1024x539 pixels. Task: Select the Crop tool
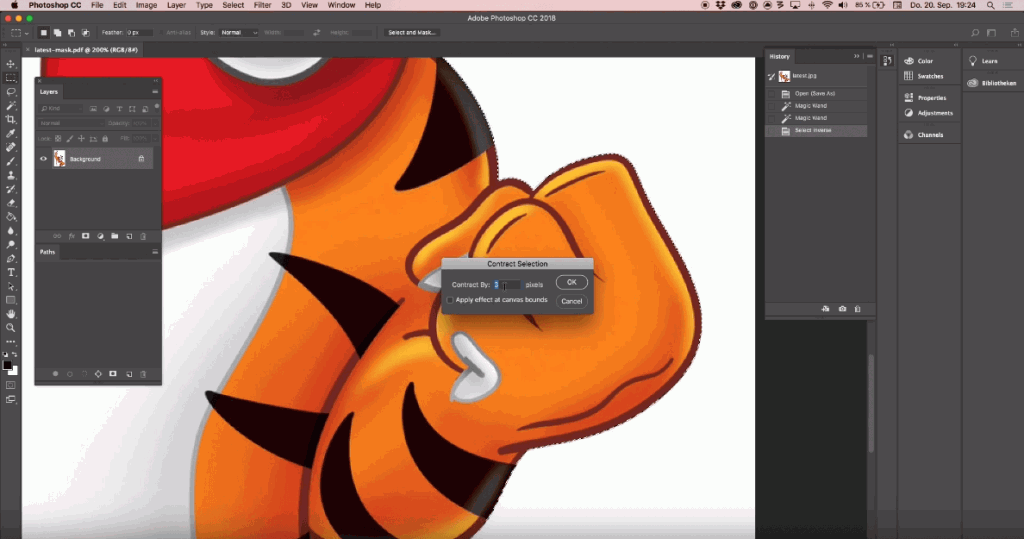pyautogui.click(x=10, y=120)
